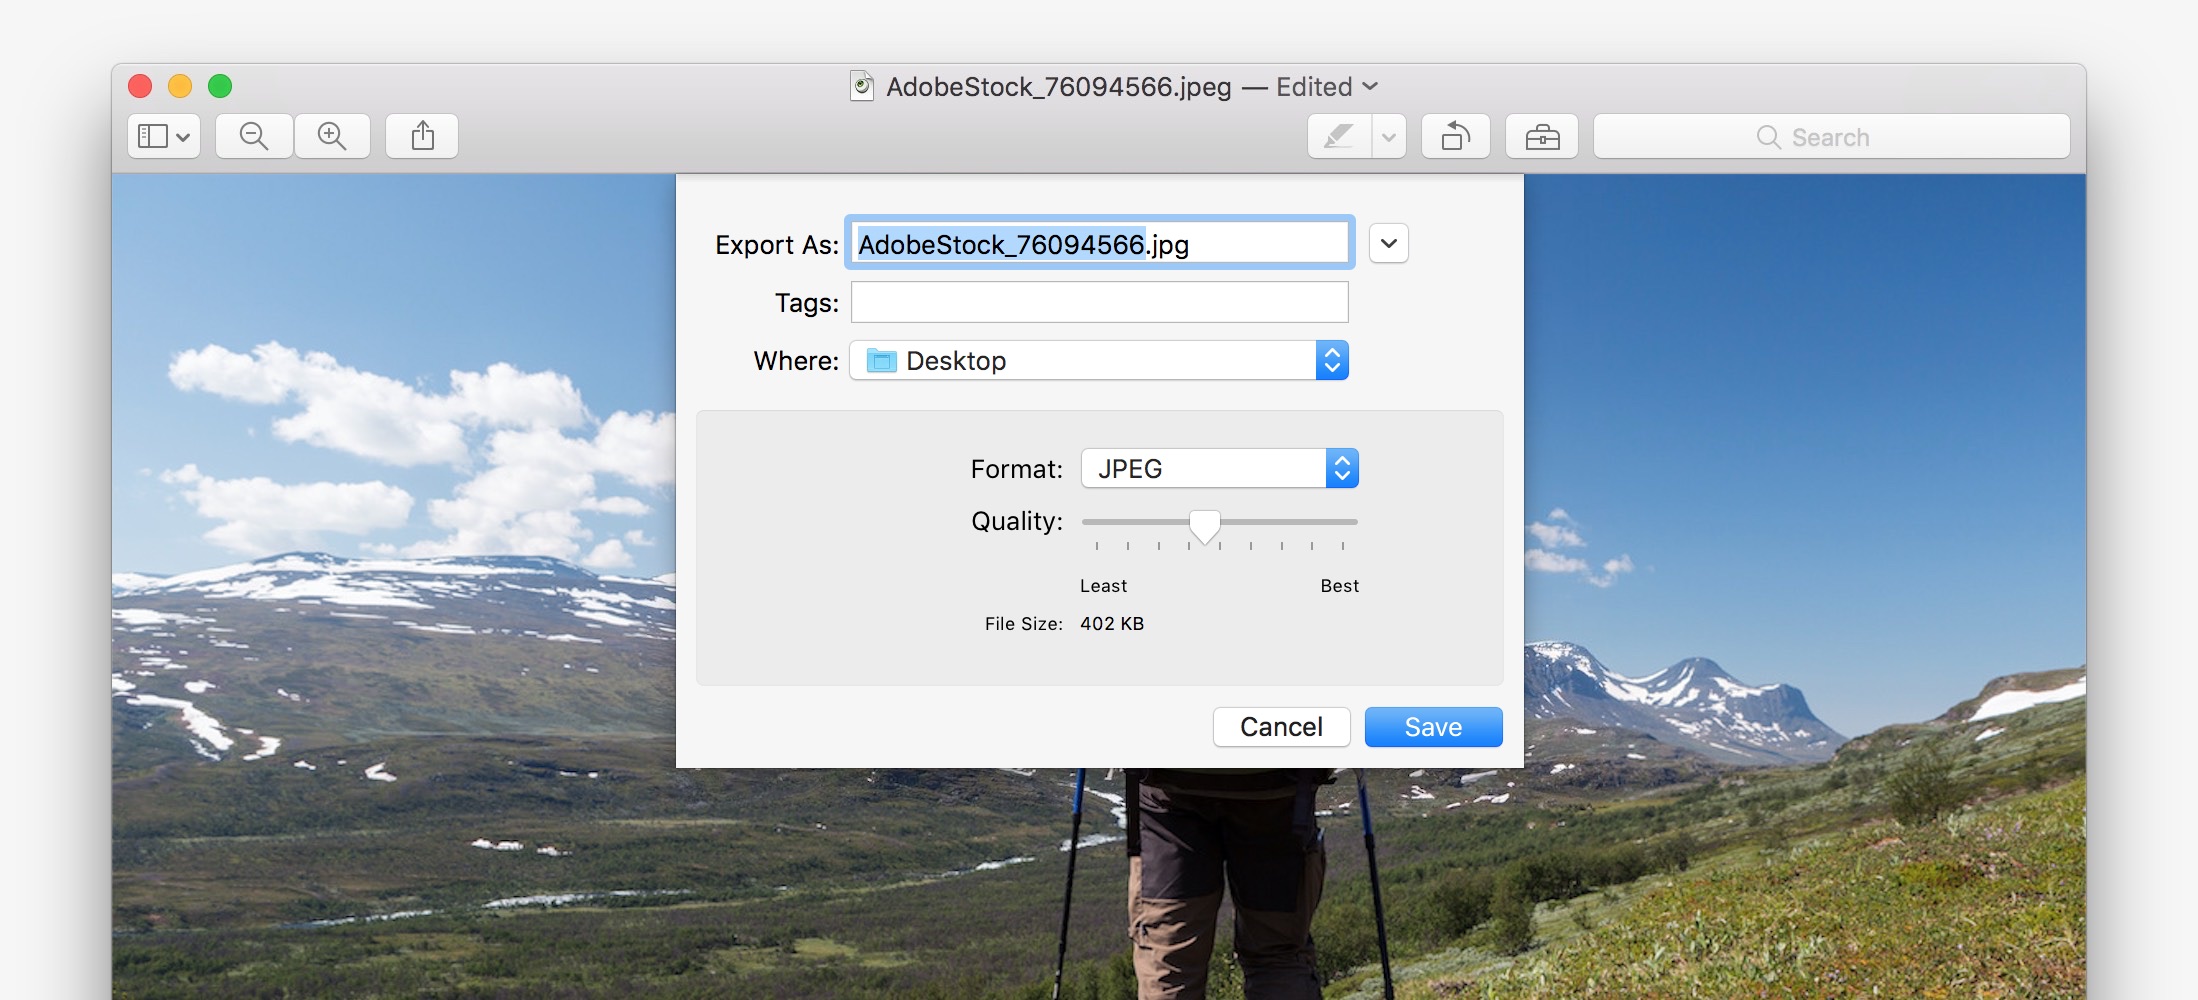This screenshot has height=1000, width=2198.
Task: Cancel the export dialog
Action: coord(1281,727)
